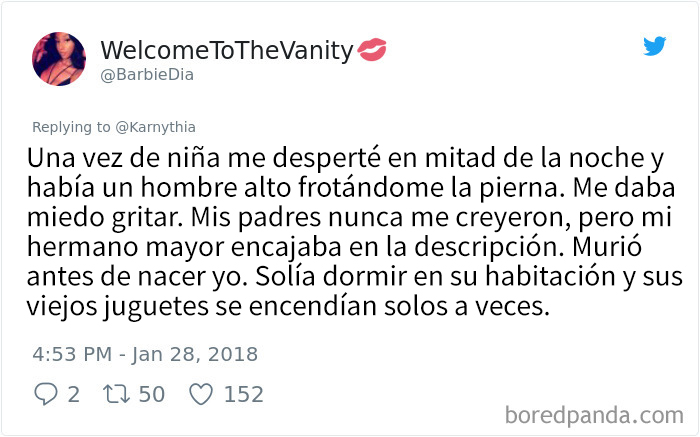
Task: Open the round profile avatar photo
Action: click(59, 58)
